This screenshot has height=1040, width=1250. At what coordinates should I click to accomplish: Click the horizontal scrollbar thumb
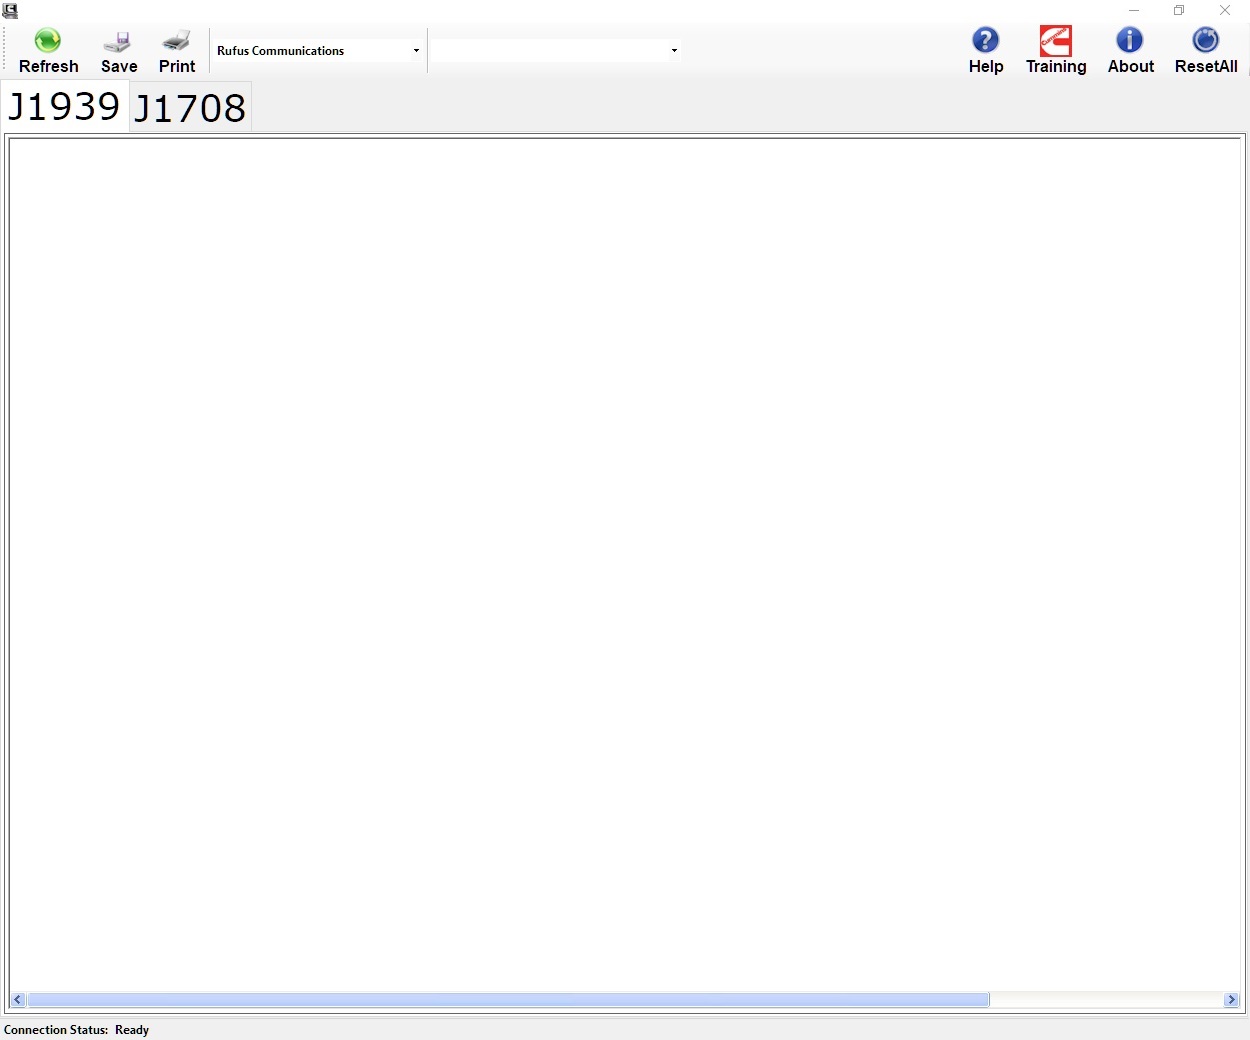coord(508,1000)
